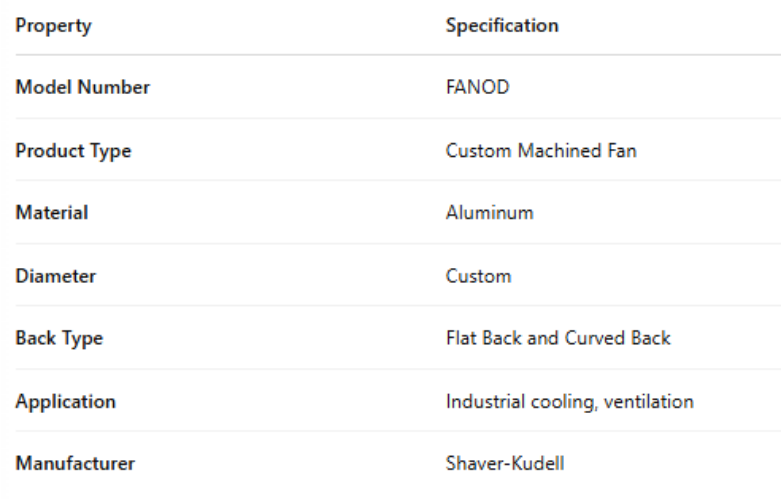Click the Custom diameter value
This screenshot has width=781, height=500.
(478, 276)
